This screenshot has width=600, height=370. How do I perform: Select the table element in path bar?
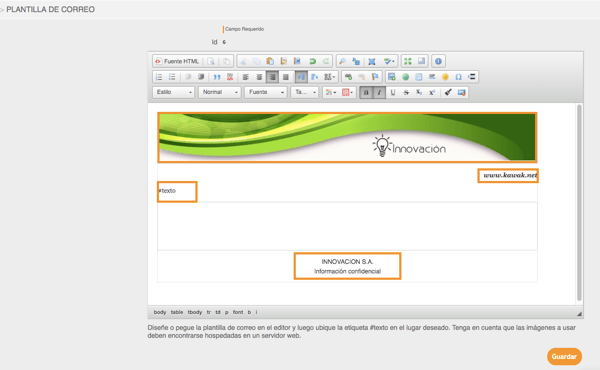click(176, 312)
